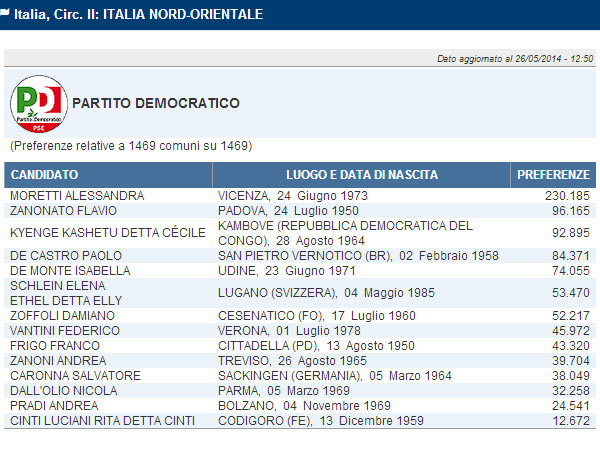Click the Partito Democratico logo
The width and height of the screenshot is (600, 450).
coord(36,103)
